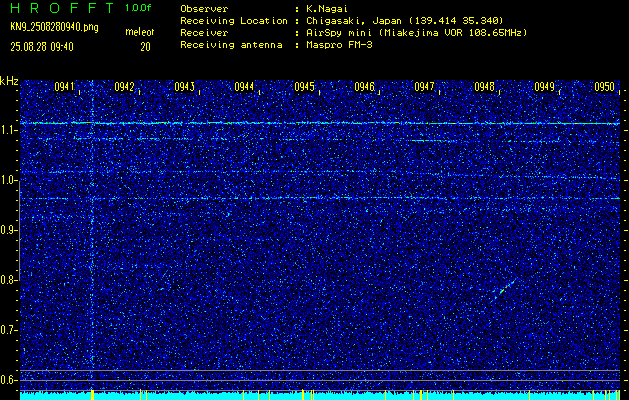Click the kHz axis unit label
Image resolution: width=629 pixels, height=400 pixels.
coord(9,81)
